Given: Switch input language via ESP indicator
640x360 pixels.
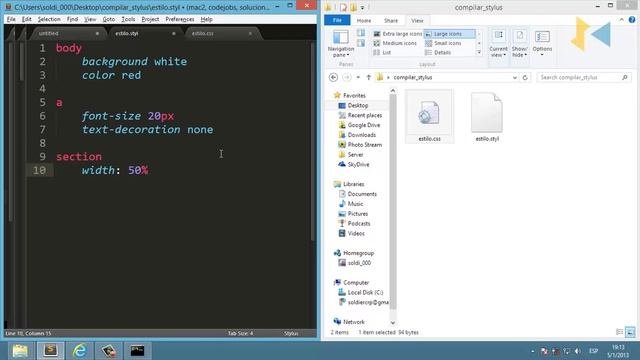Looking at the screenshot, I should (593, 351).
